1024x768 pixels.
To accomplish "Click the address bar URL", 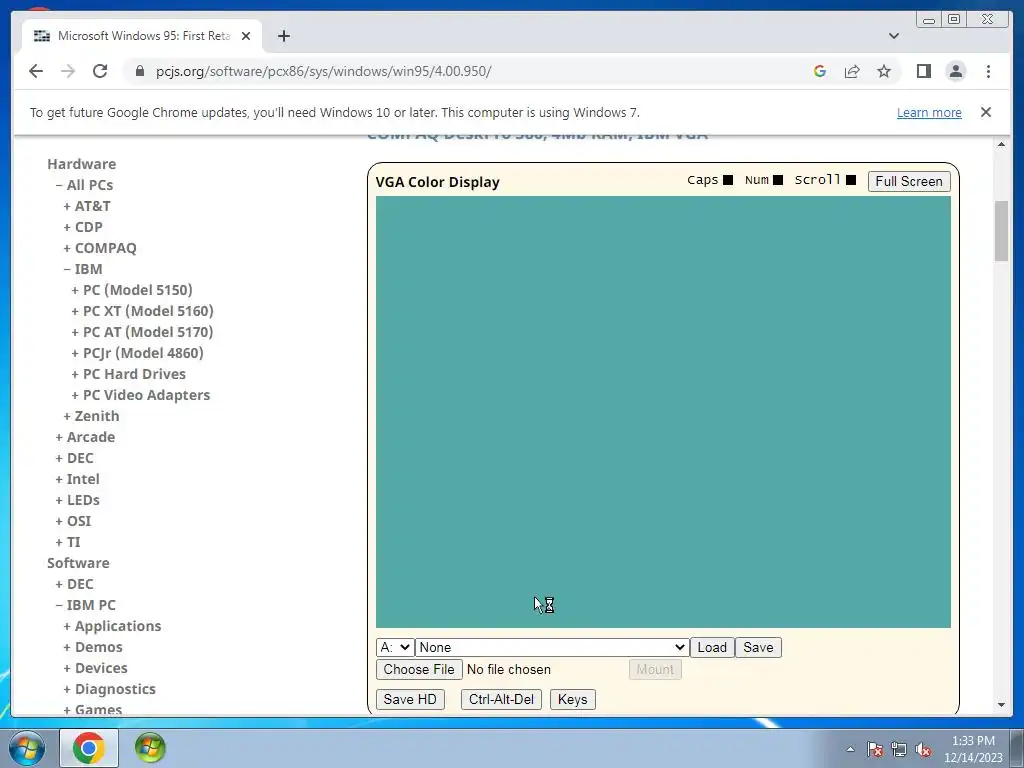I will click(x=323, y=71).
